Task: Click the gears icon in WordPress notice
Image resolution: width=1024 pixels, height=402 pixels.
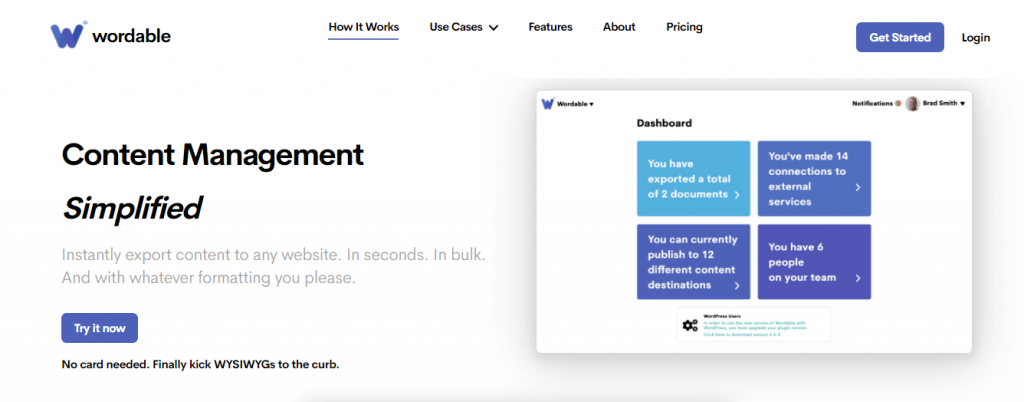Action: tap(689, 325)
